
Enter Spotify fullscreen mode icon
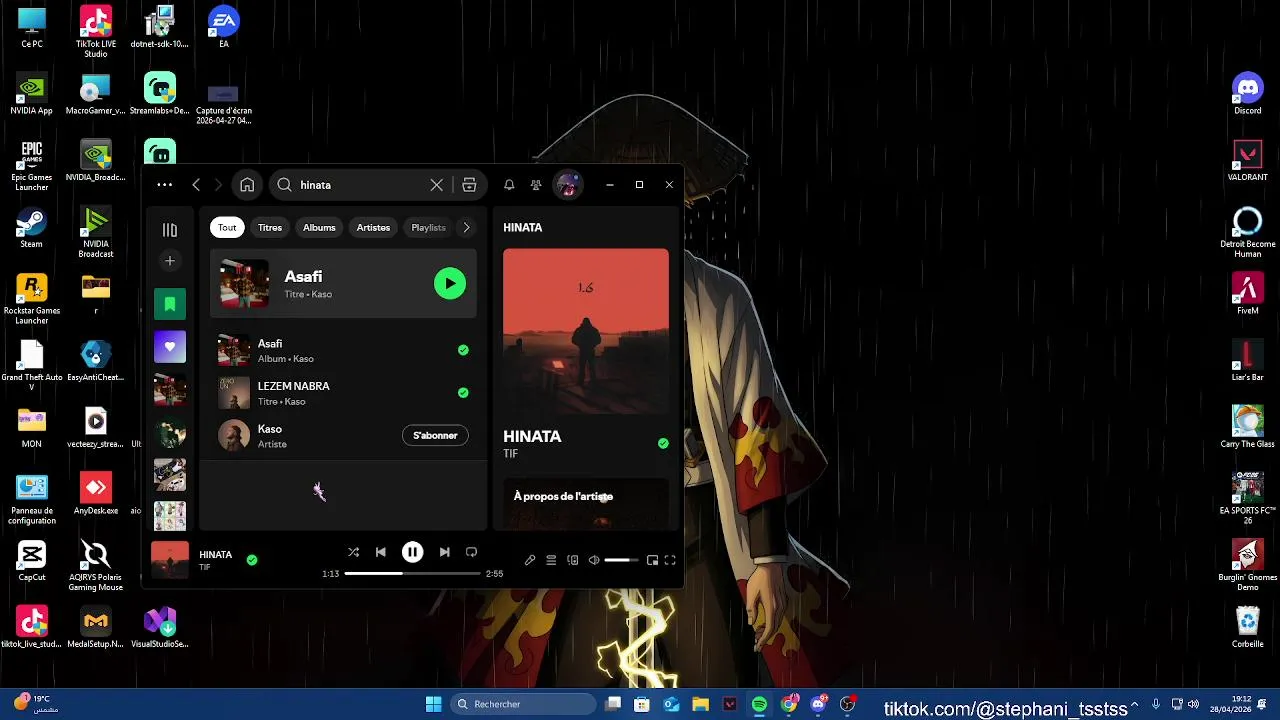(670, 561)
